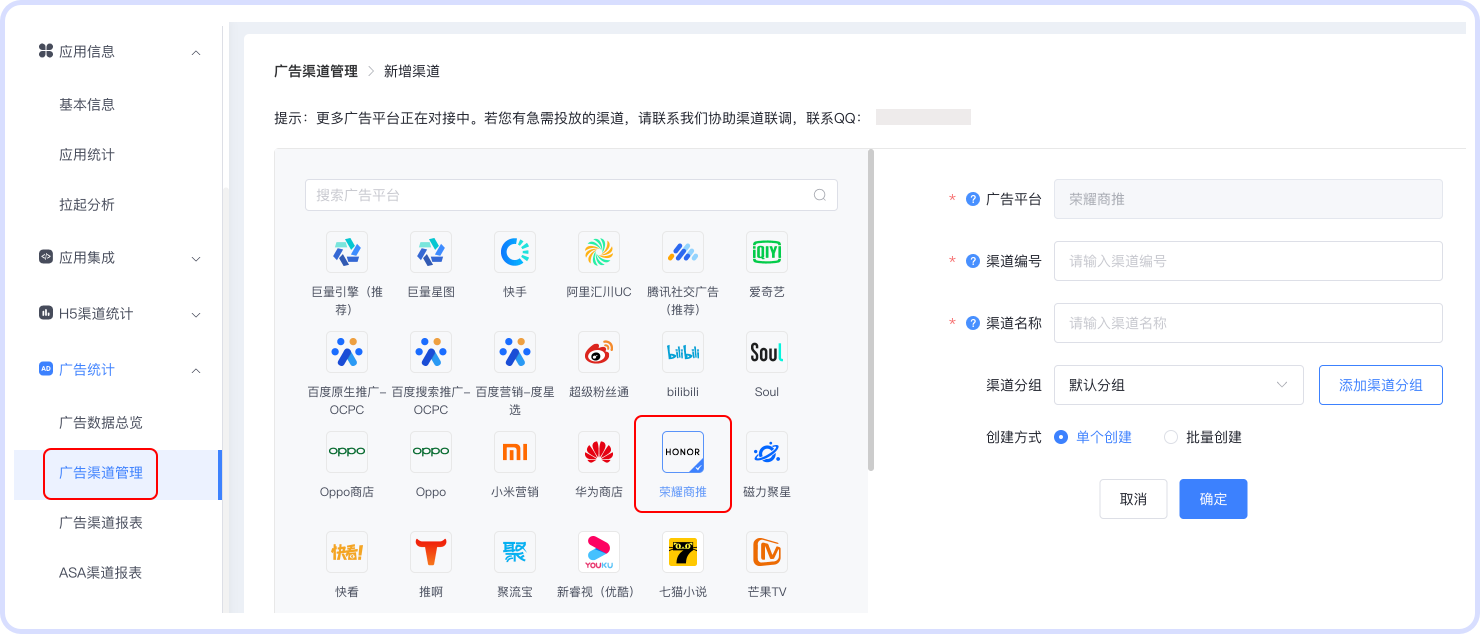This screenshot has width=1480, height=634.
Task: Select the 阿里汇川UC platform icon
Action: pyautogui.click(x=599, y=252)
